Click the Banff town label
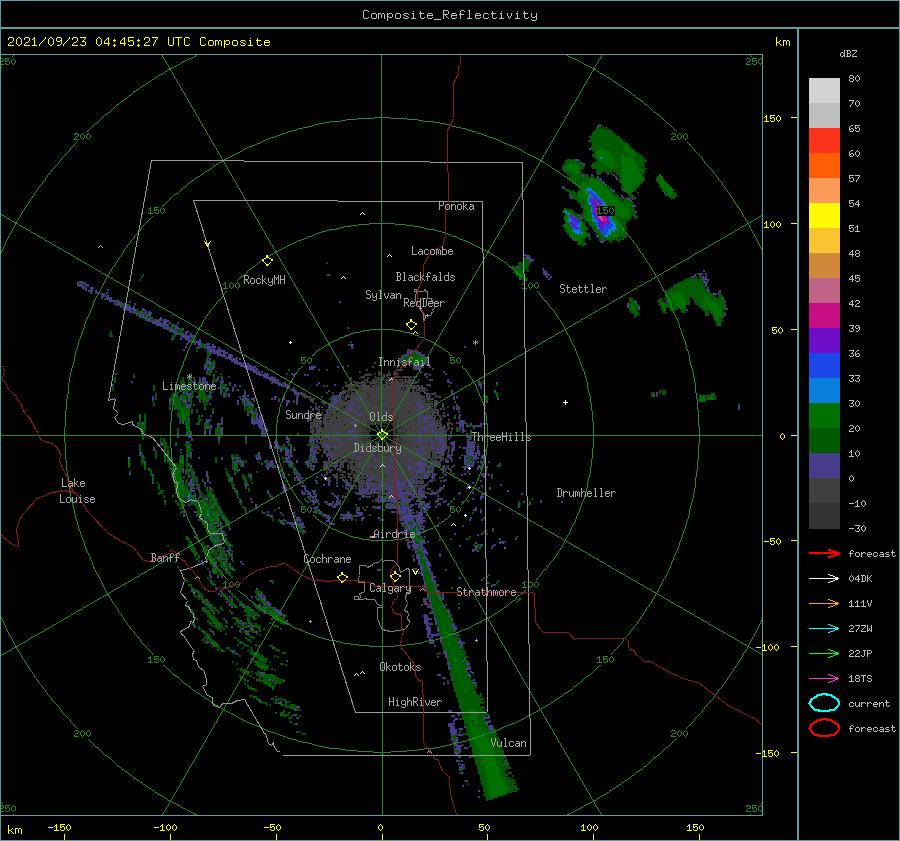The height and width of the screenshot is (841, 900). click(165, 557)
